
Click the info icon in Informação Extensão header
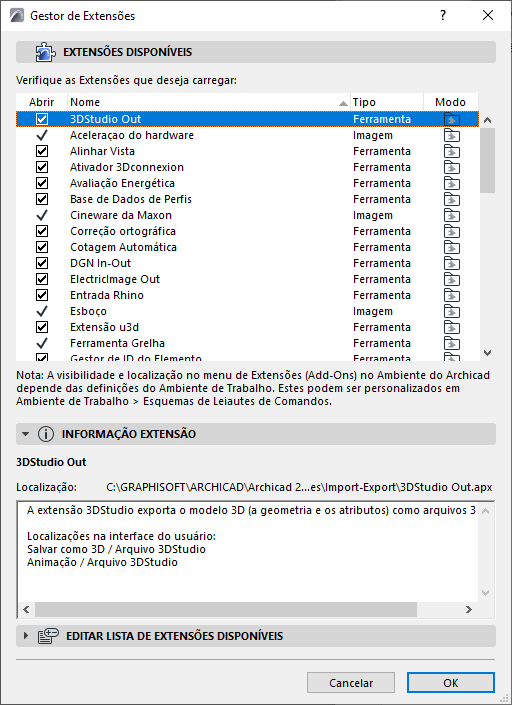tap(46, 434)
